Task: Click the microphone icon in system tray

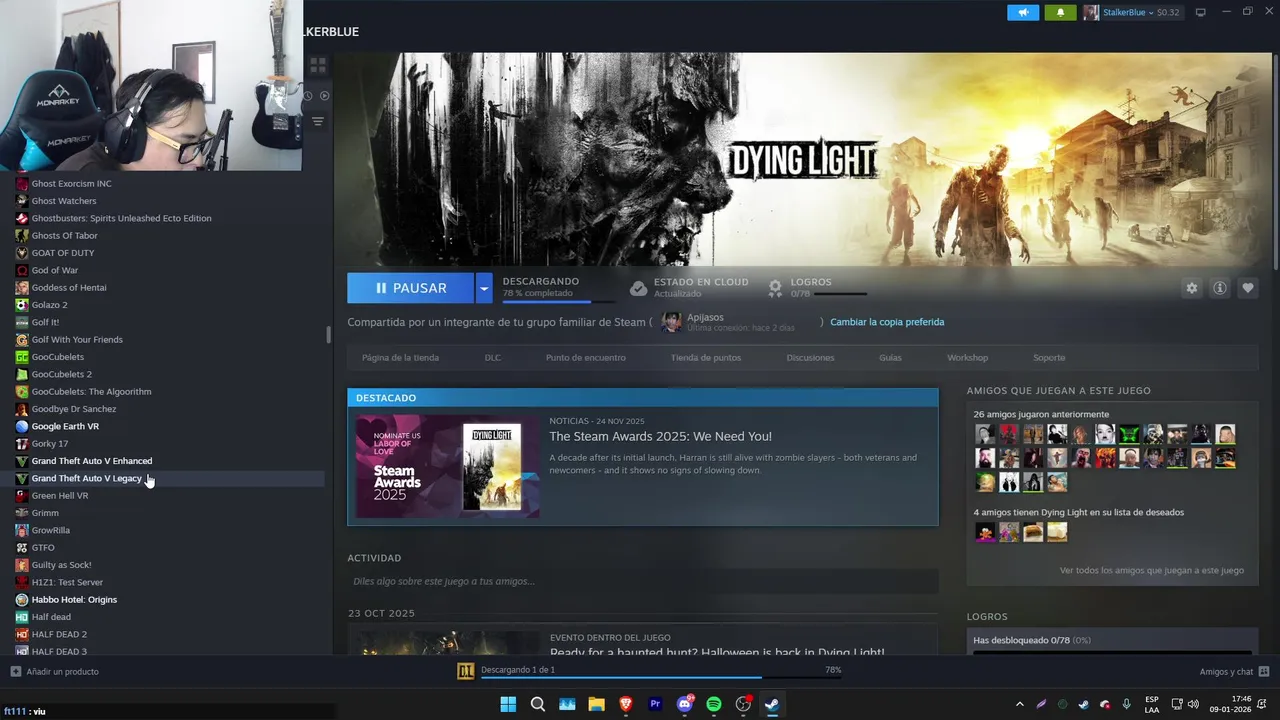Action: (x=1126, y=704)
